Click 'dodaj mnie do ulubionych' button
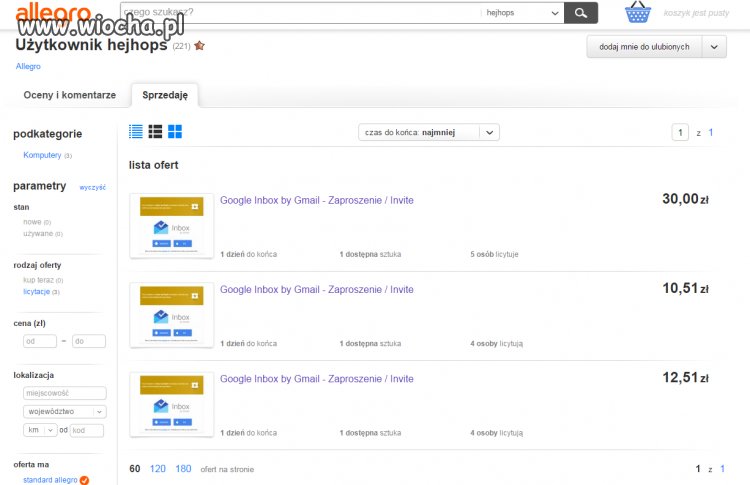The image size is (750, 485). coord(644,47)
